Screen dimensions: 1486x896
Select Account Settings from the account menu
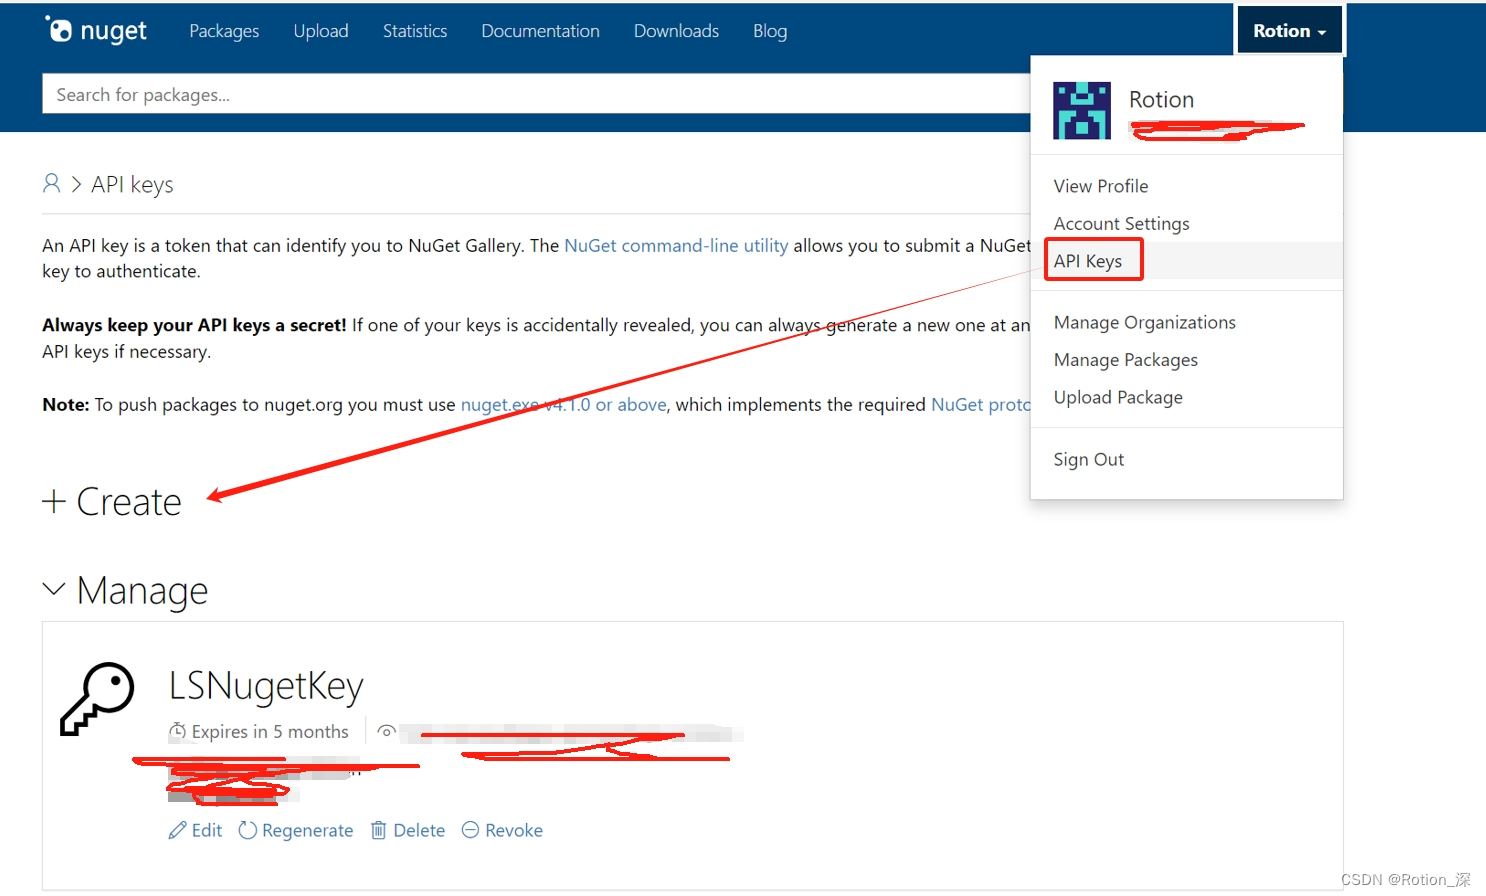coord(1121,223)
